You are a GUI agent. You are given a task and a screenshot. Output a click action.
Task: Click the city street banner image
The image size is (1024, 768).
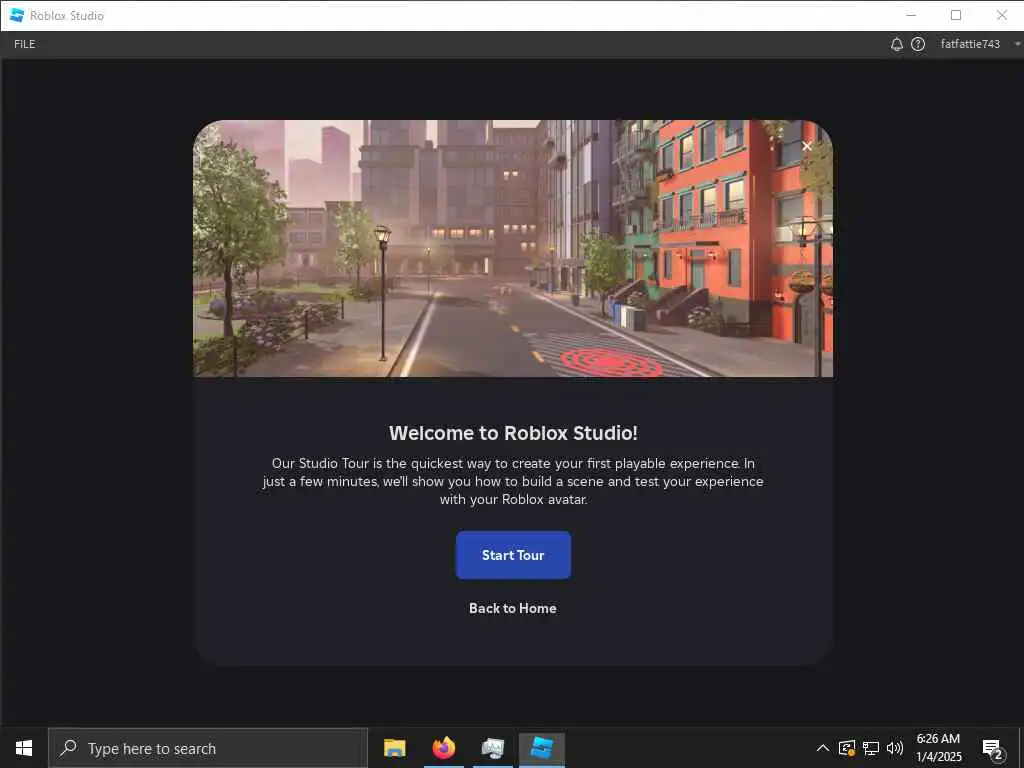coord(513,248)
